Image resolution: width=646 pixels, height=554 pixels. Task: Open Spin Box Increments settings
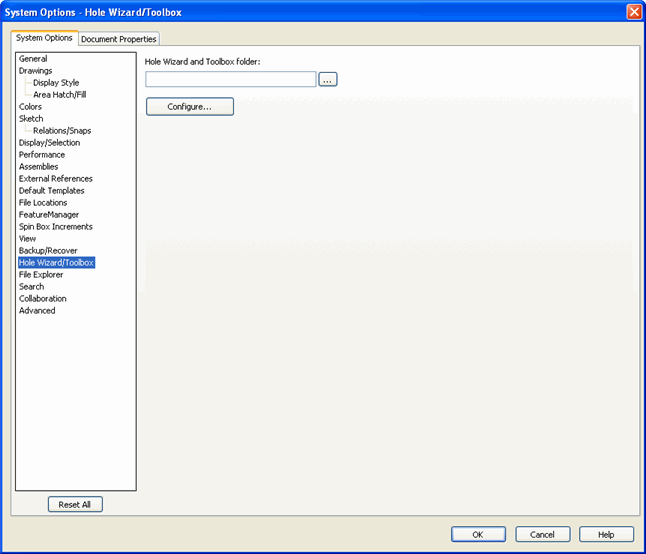click(56, 226)
